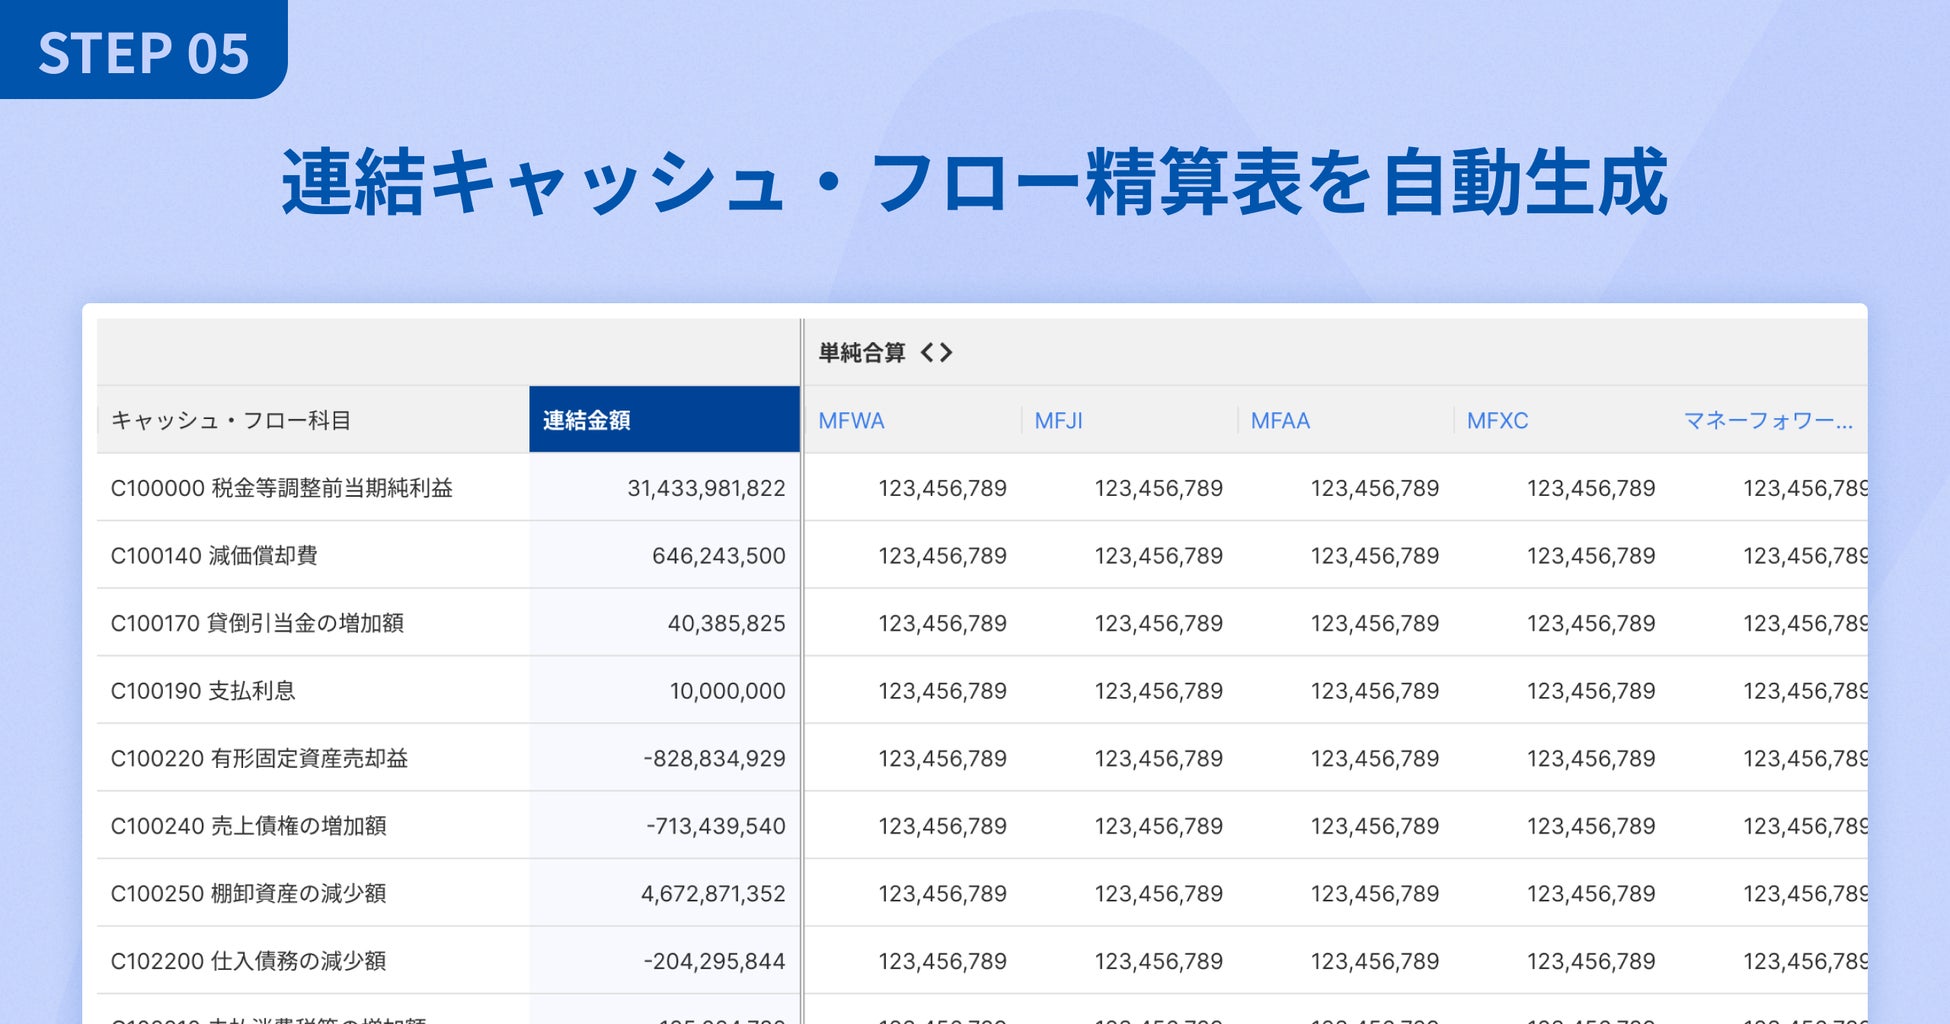Screen dimensions: 1950x1024
Task: Open the MFAA company column link
Action: tap(1280, 421)
